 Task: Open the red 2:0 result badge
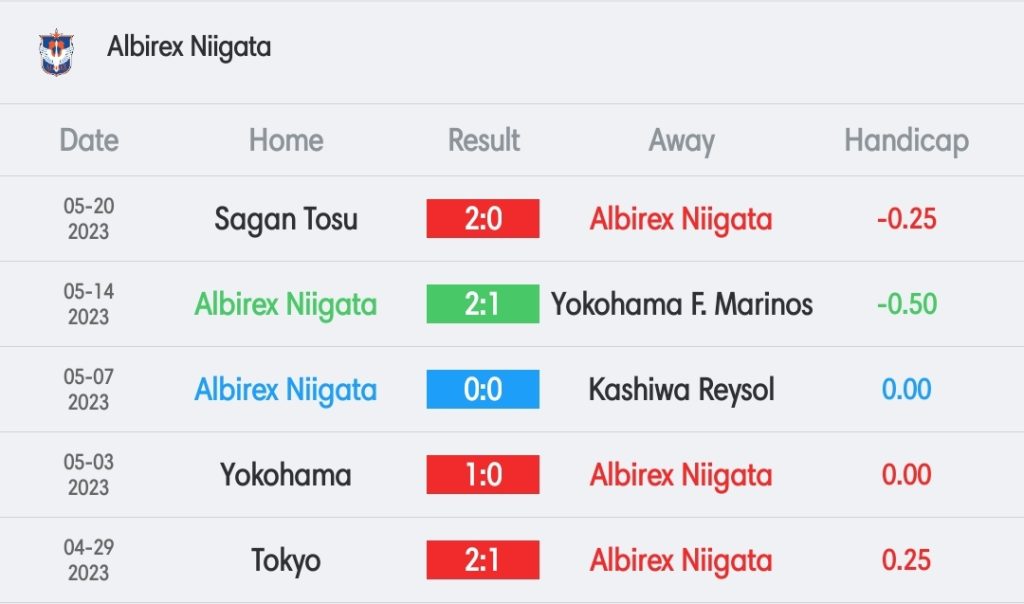click(483, 219)
